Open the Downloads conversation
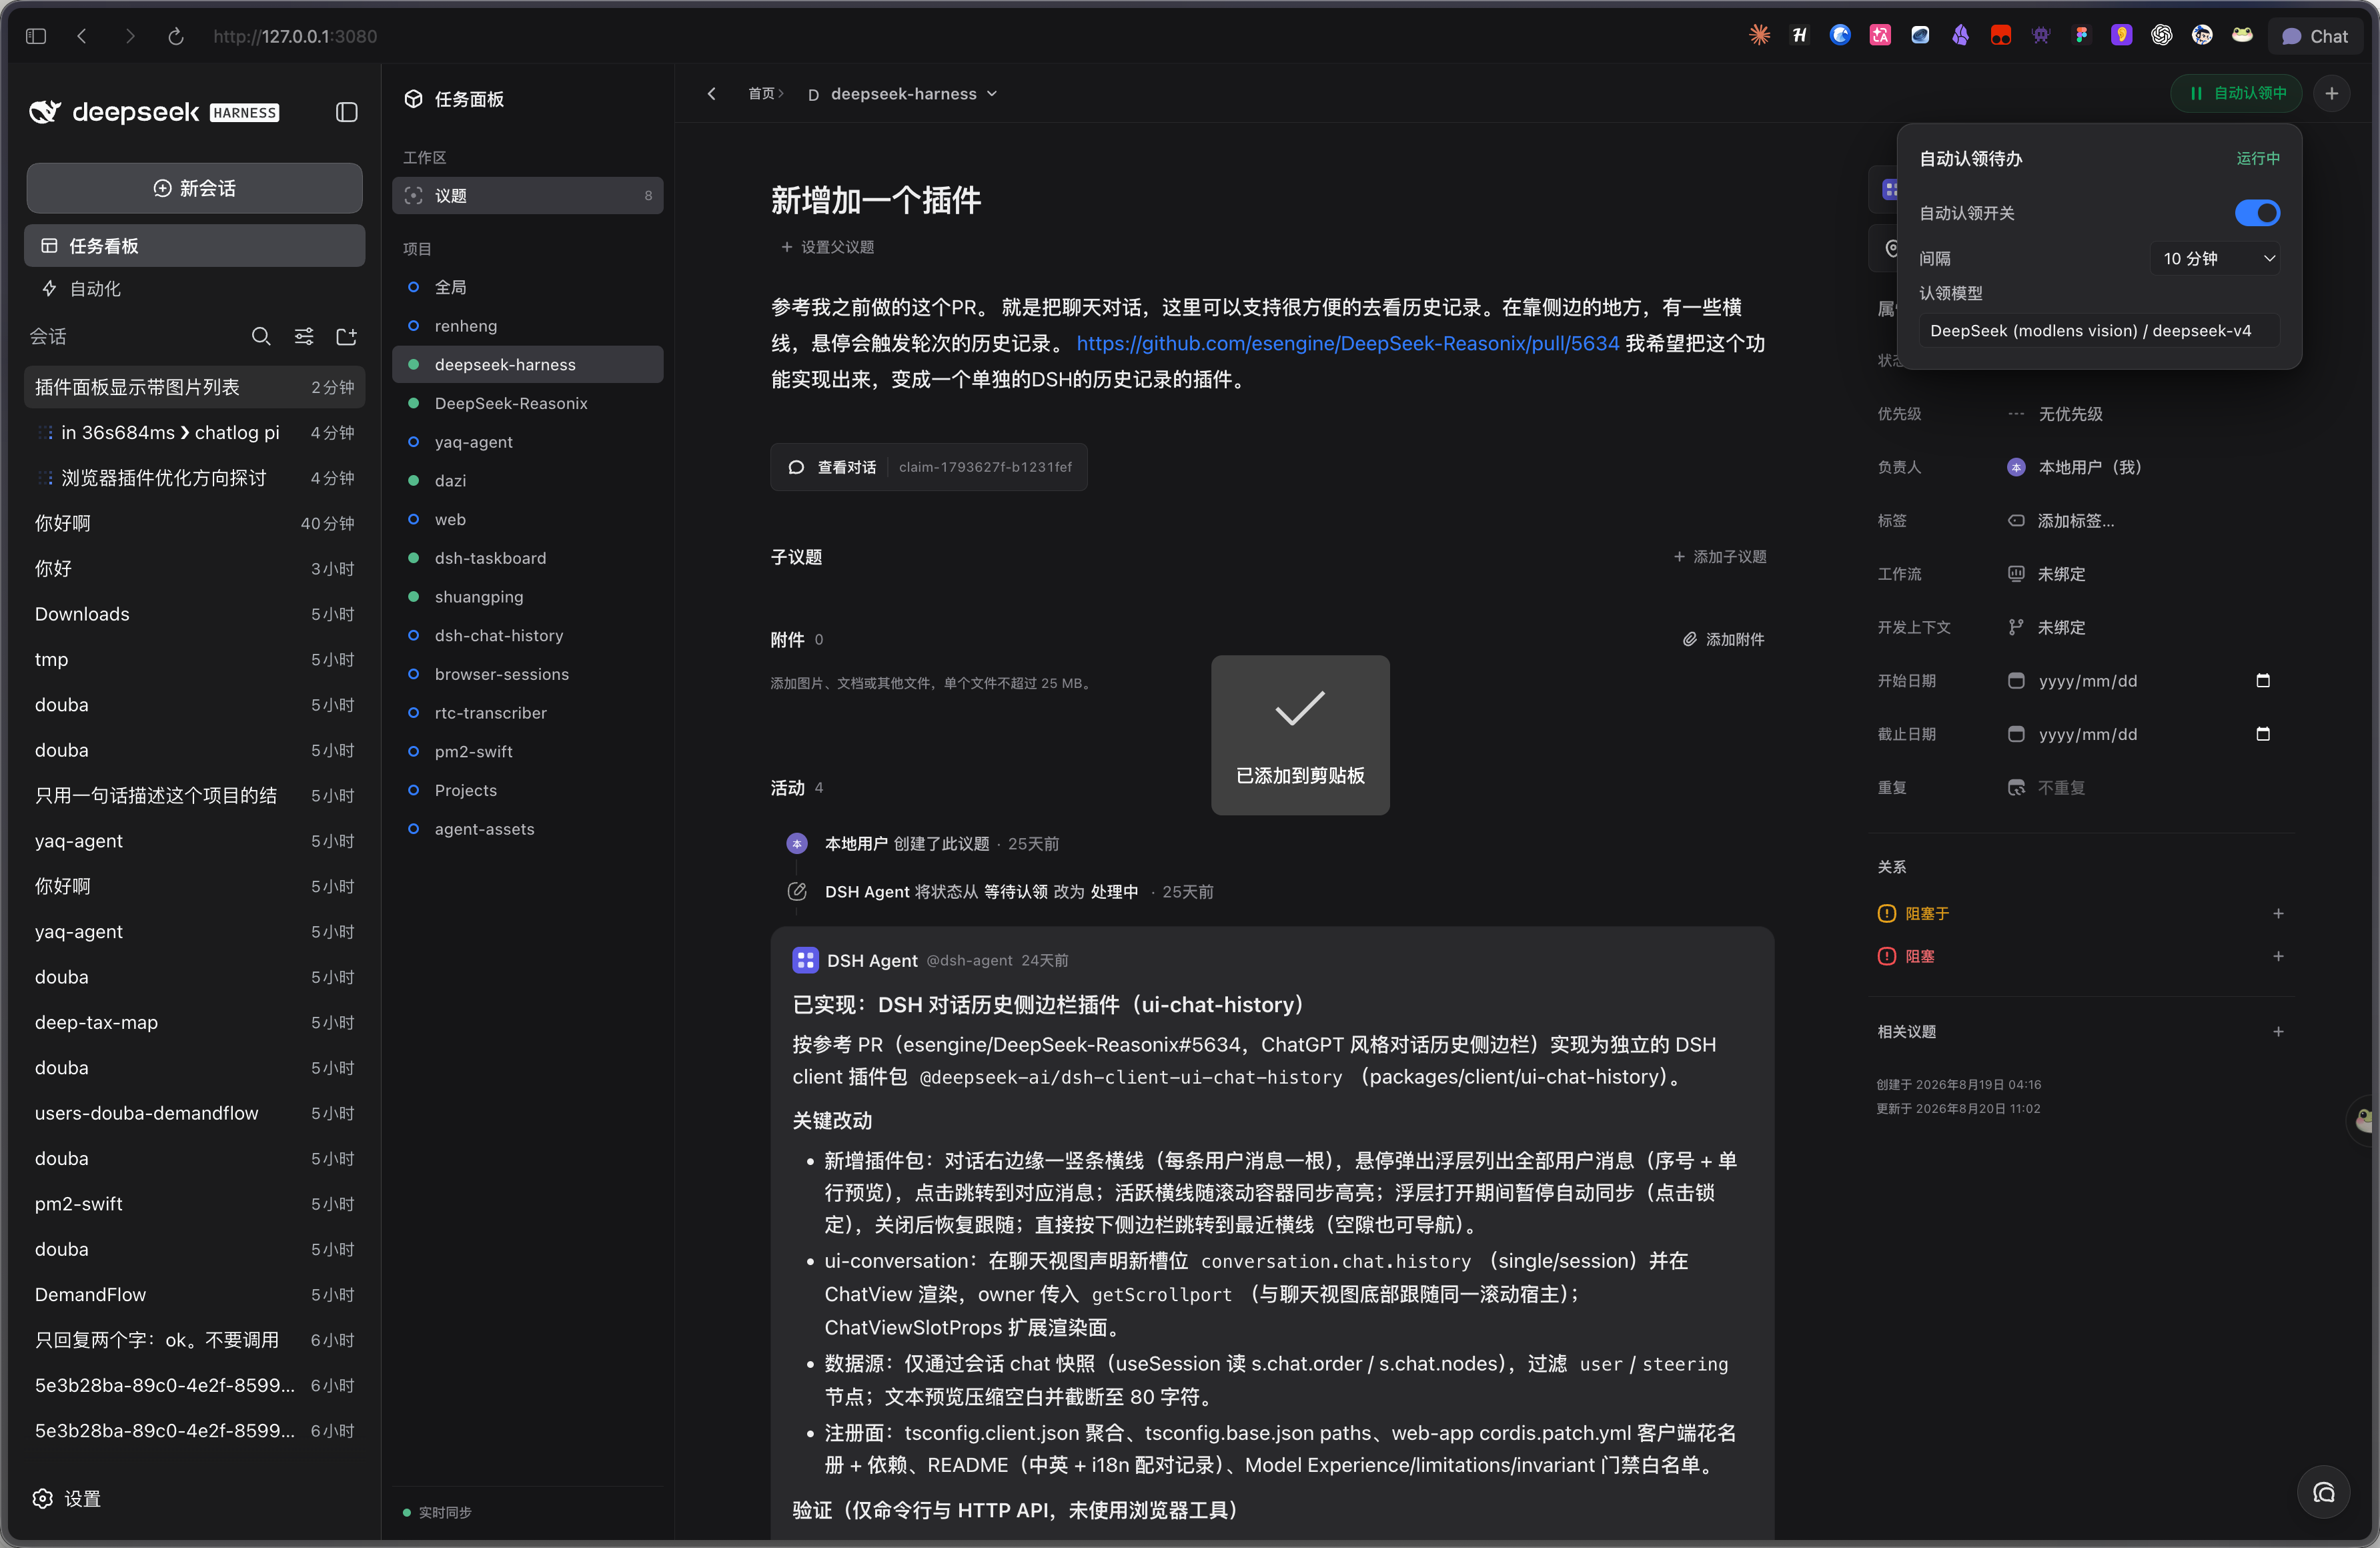The width and height of the screenshot is (2380, 1548). 194,614
